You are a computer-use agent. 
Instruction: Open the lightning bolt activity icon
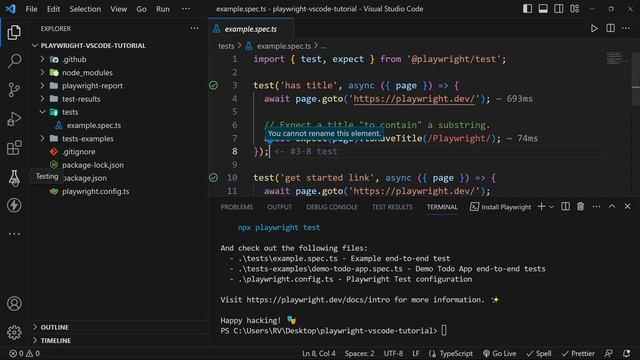[14, 205]
